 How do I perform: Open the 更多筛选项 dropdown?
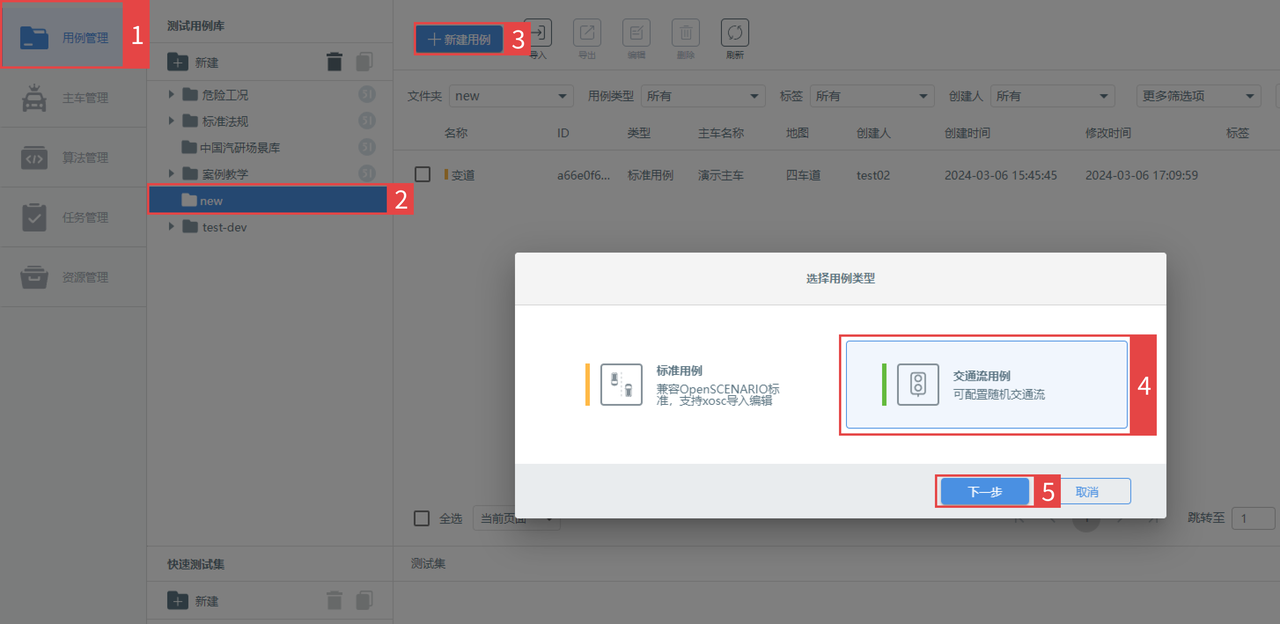[1198, 96]
